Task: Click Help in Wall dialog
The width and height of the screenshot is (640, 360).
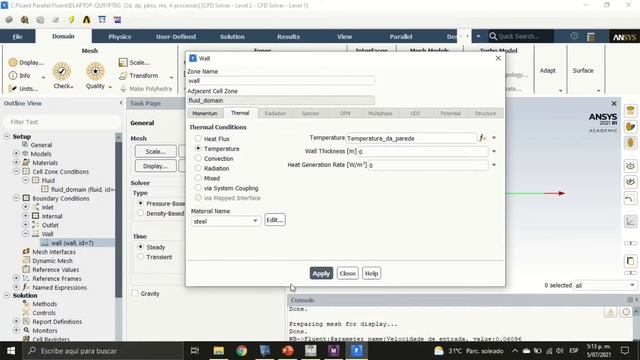Action: click(x=371, y=273)
